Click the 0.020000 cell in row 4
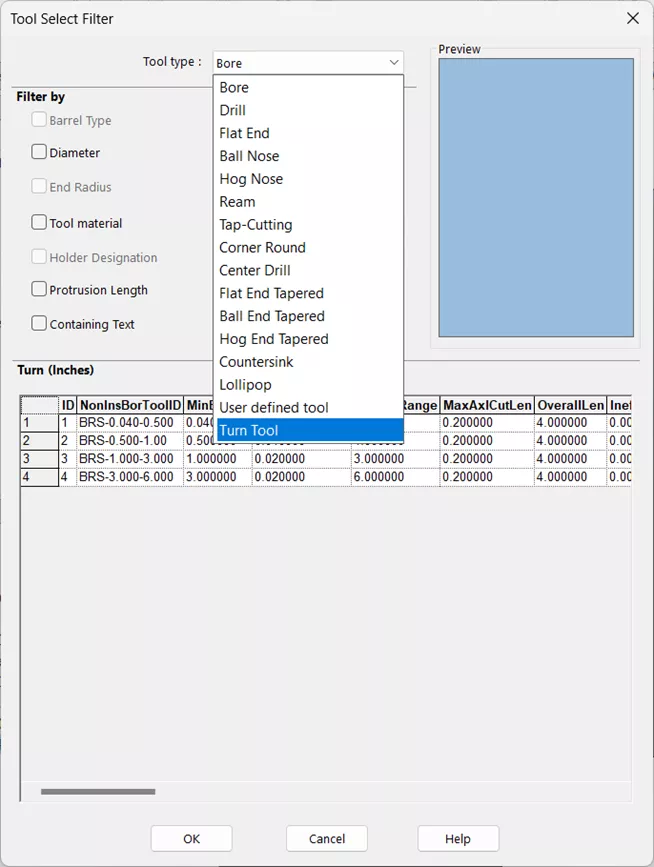 (301, 477)
